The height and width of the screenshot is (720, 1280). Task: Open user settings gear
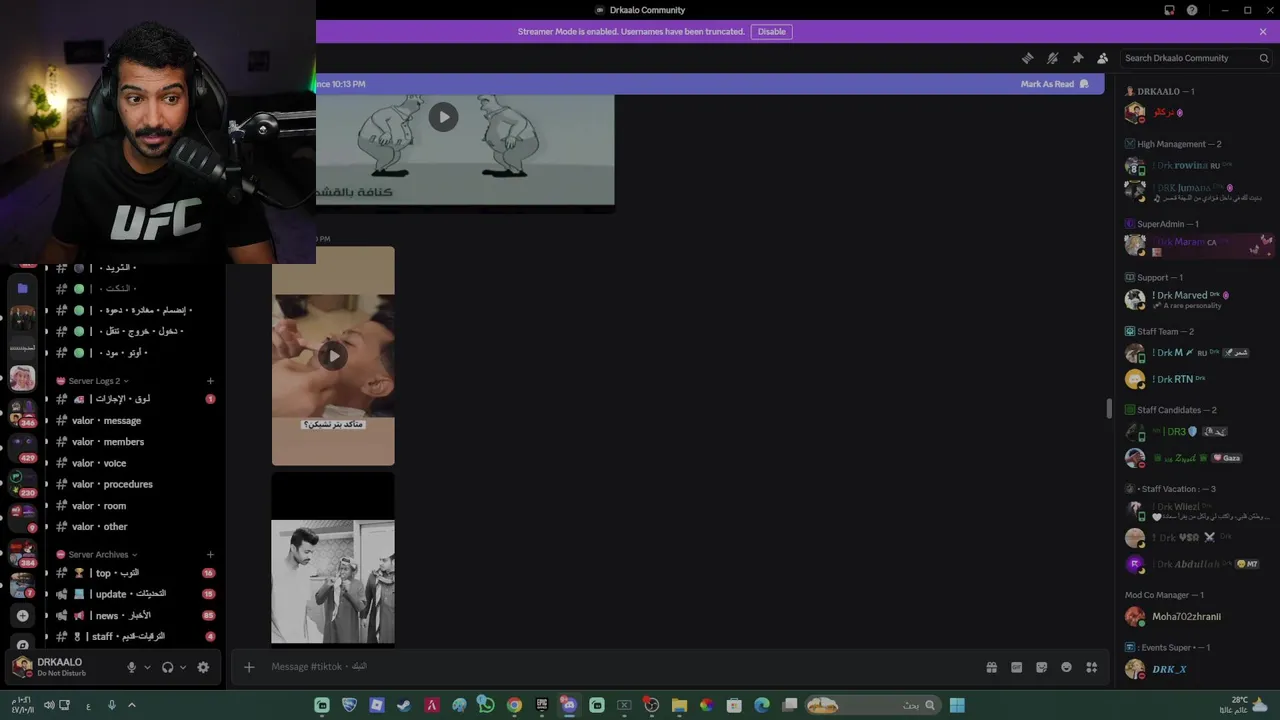pyautogui.click(x=203, y=667)
